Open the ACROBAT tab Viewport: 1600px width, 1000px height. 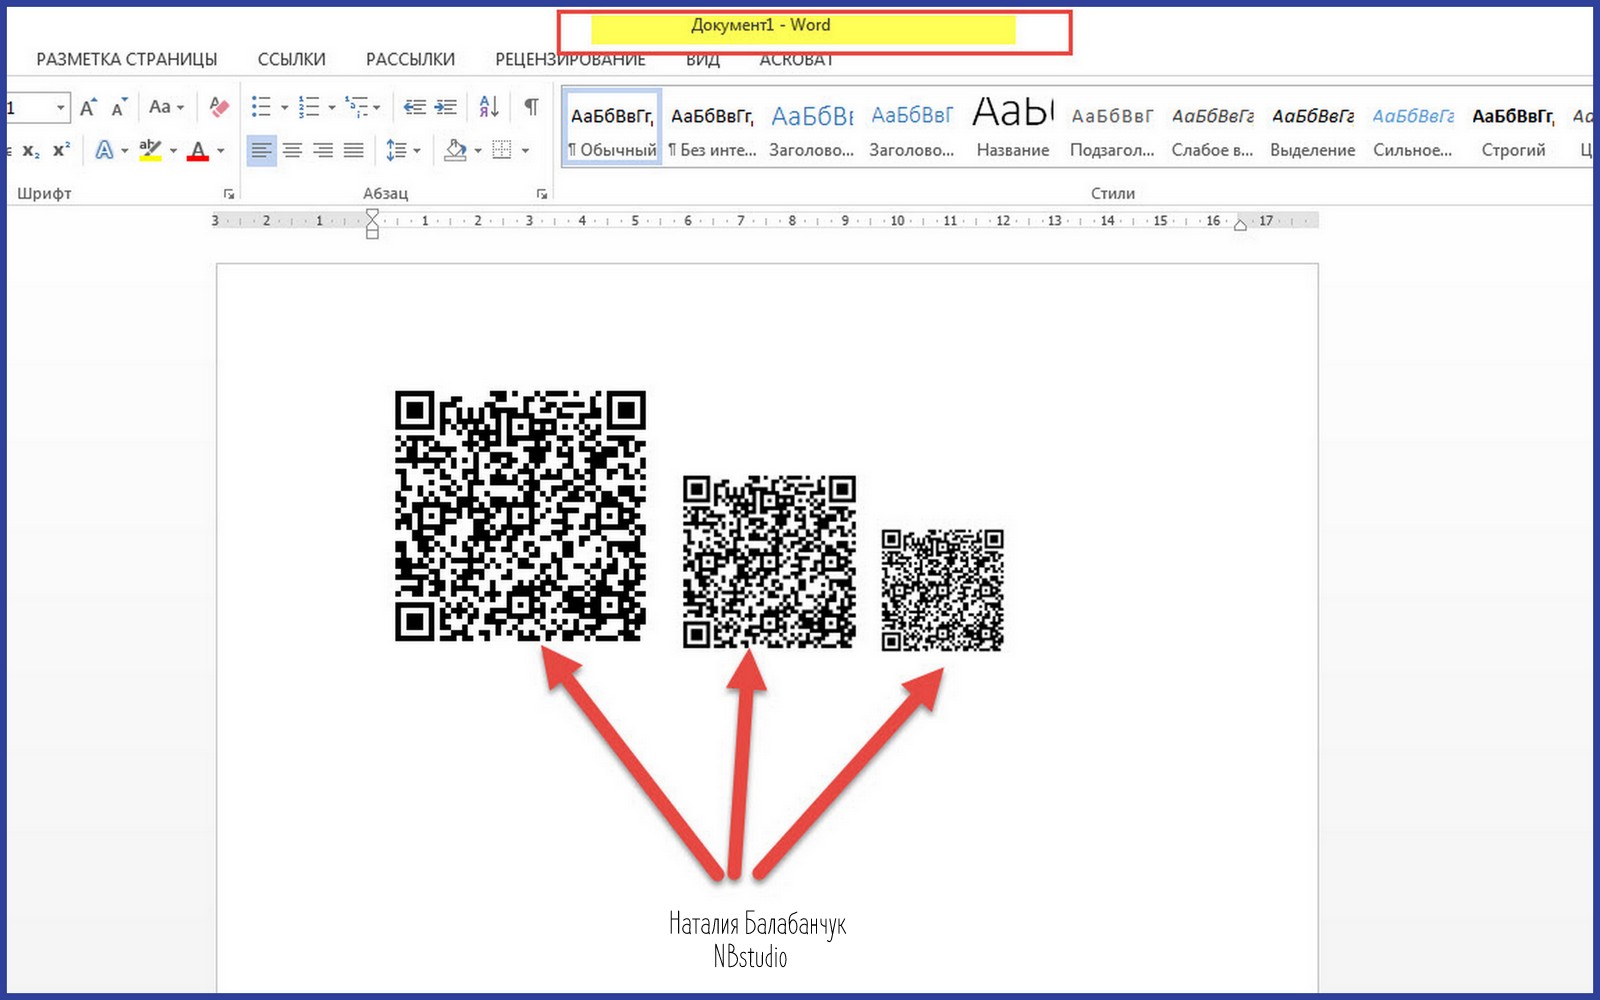tap(796, 60)
